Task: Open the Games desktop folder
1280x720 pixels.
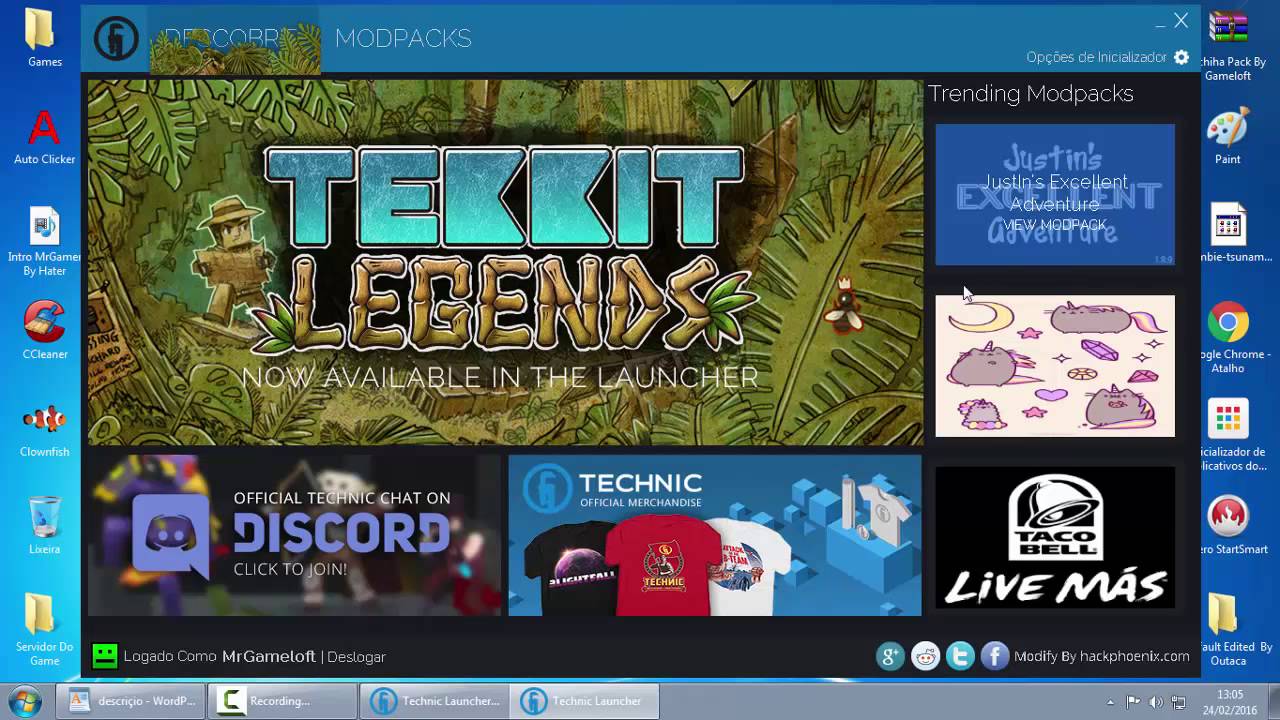Action: pyautogui.click(x=44, y=40)
